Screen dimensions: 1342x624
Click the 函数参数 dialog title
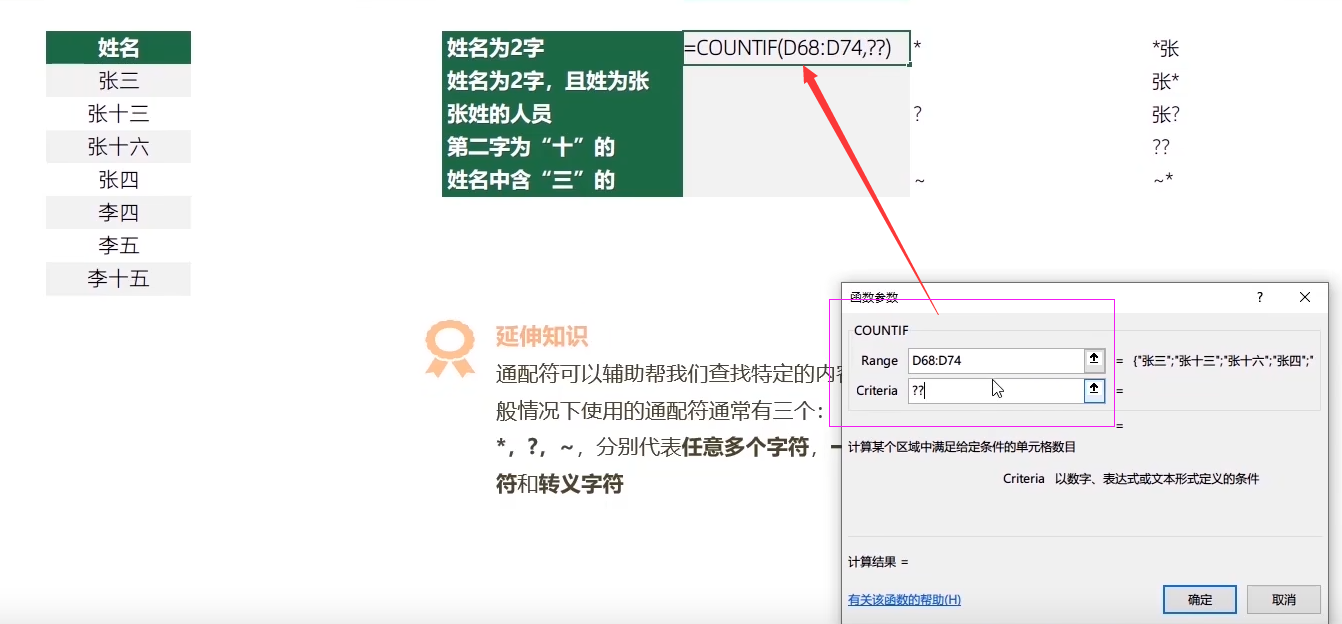click(x=874, y=297)
